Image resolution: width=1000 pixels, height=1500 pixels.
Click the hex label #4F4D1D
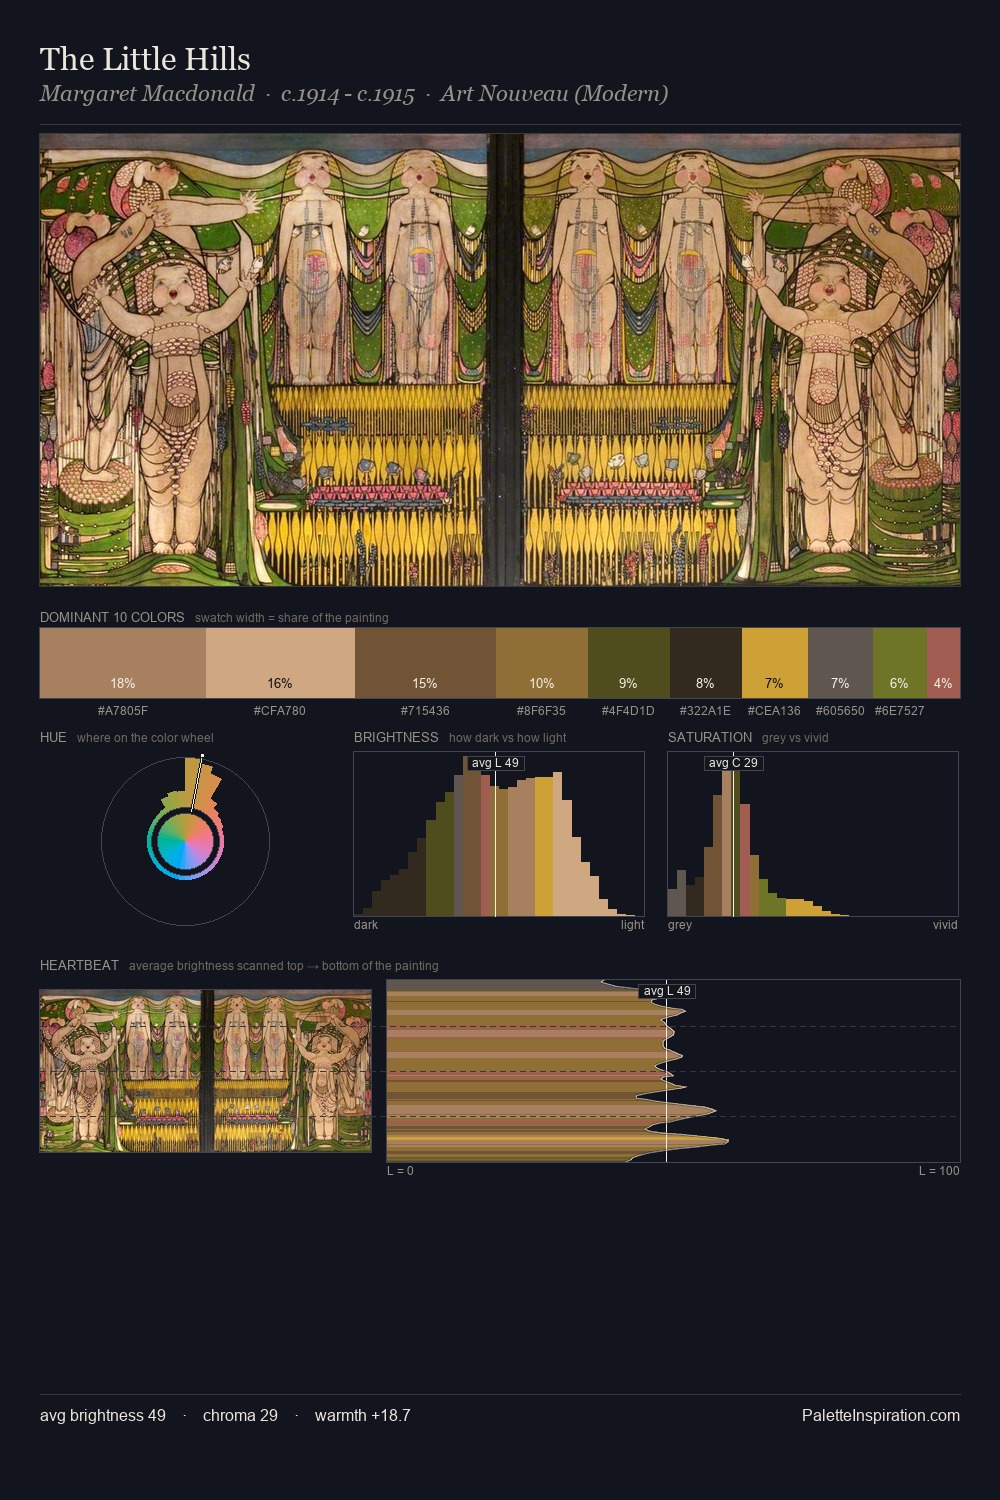pos(628,711)
